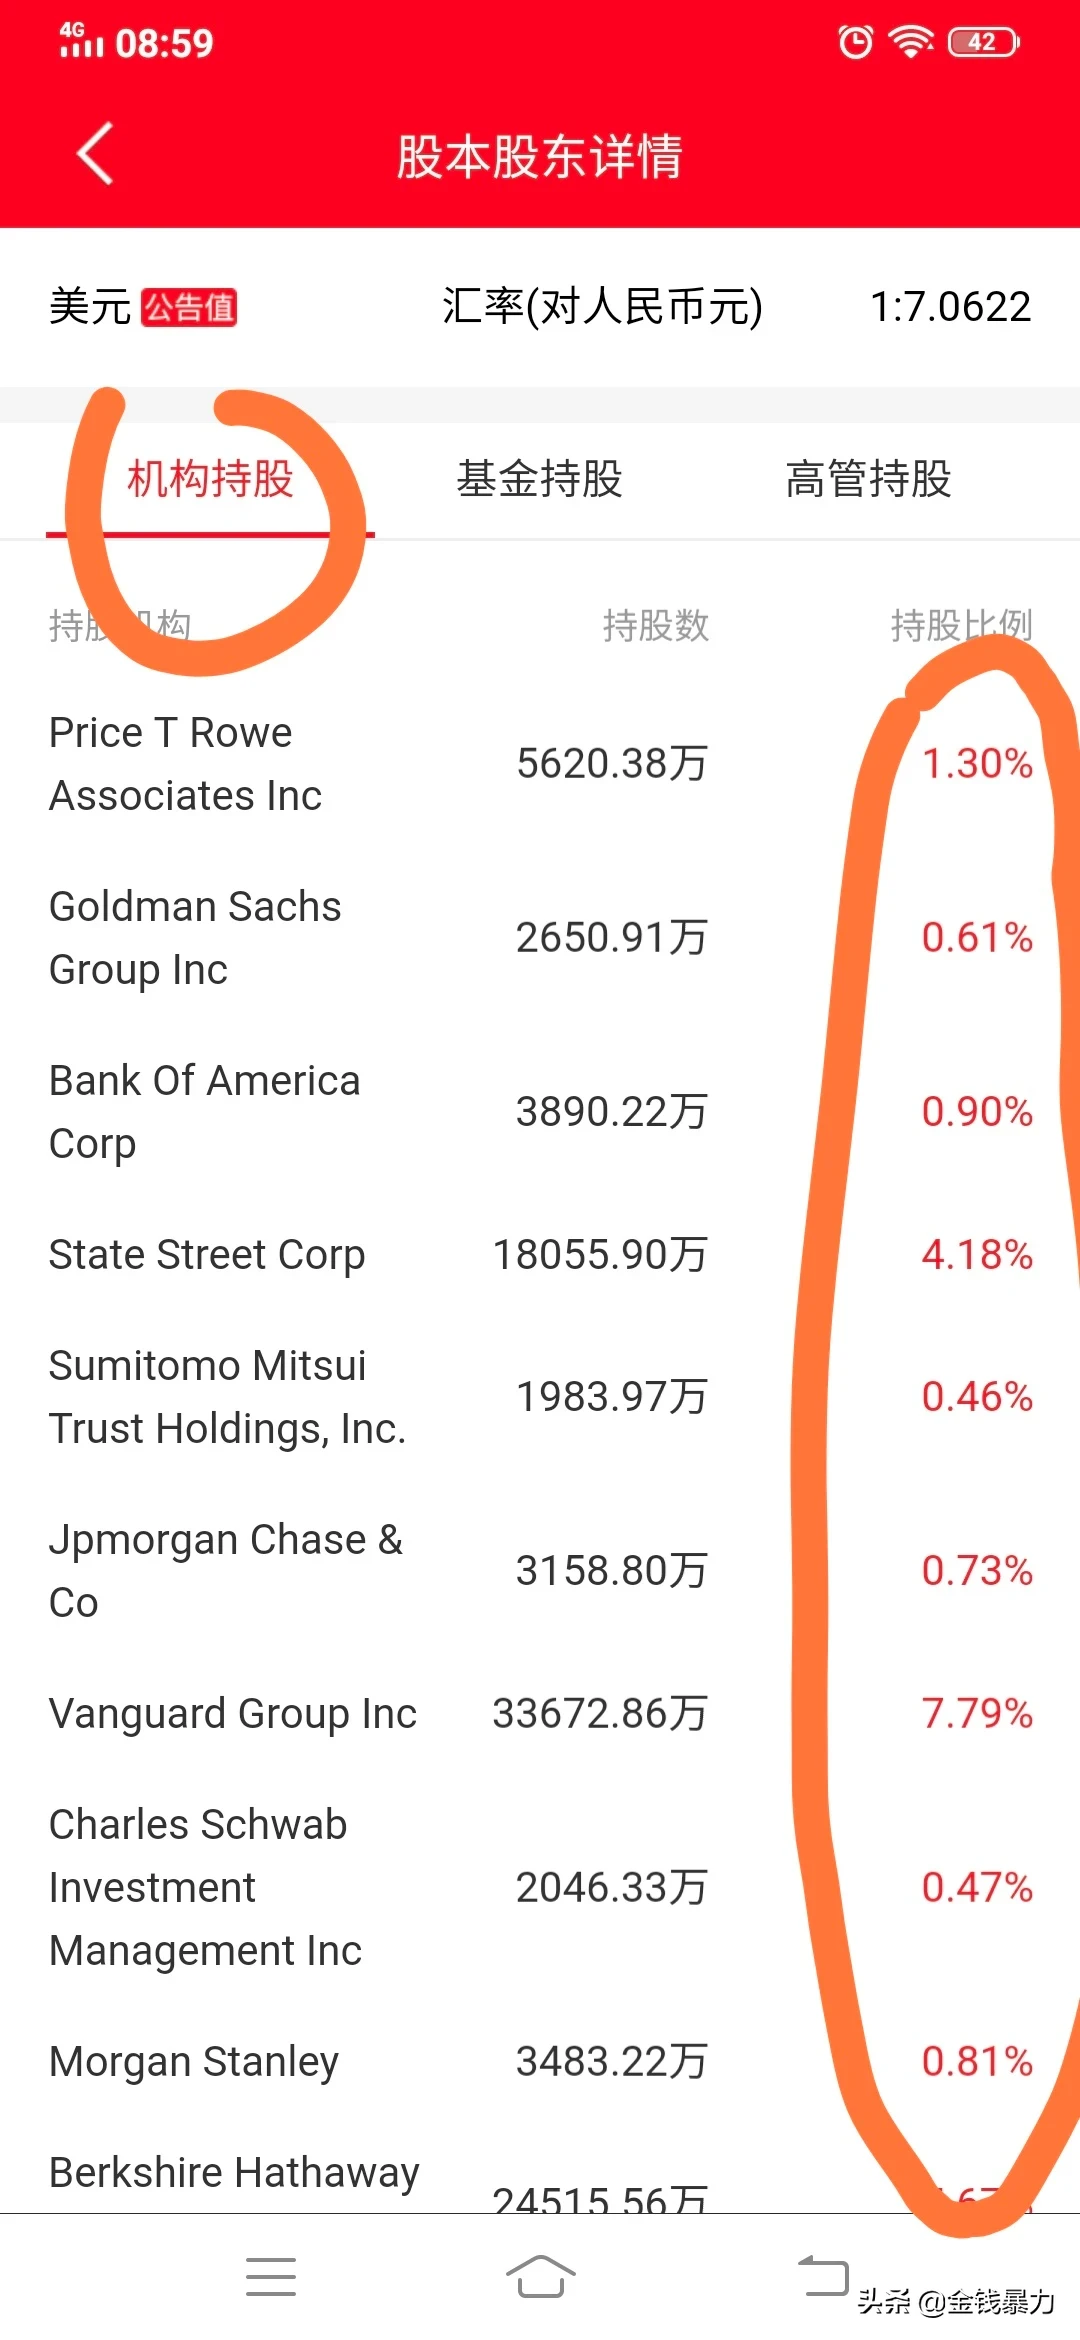Image resolution: width=1080 pixels, height=2340 pixels.
Task: Tap the red 公告值 badge
Action: [189, 307]
